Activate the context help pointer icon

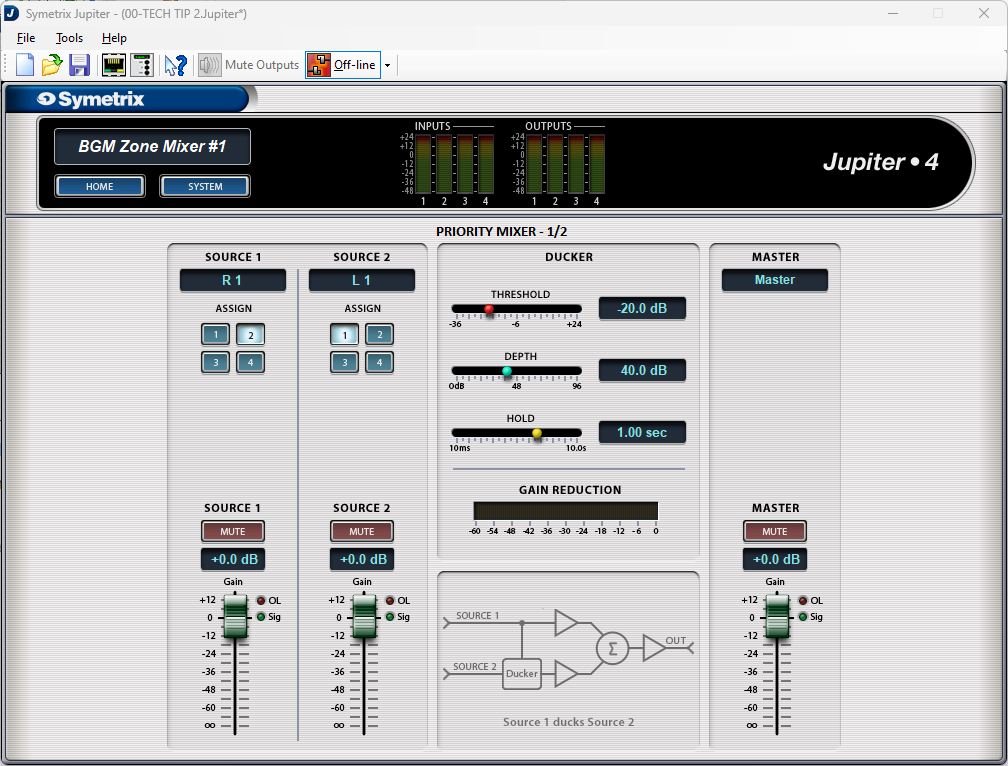[x=175, y=66]
